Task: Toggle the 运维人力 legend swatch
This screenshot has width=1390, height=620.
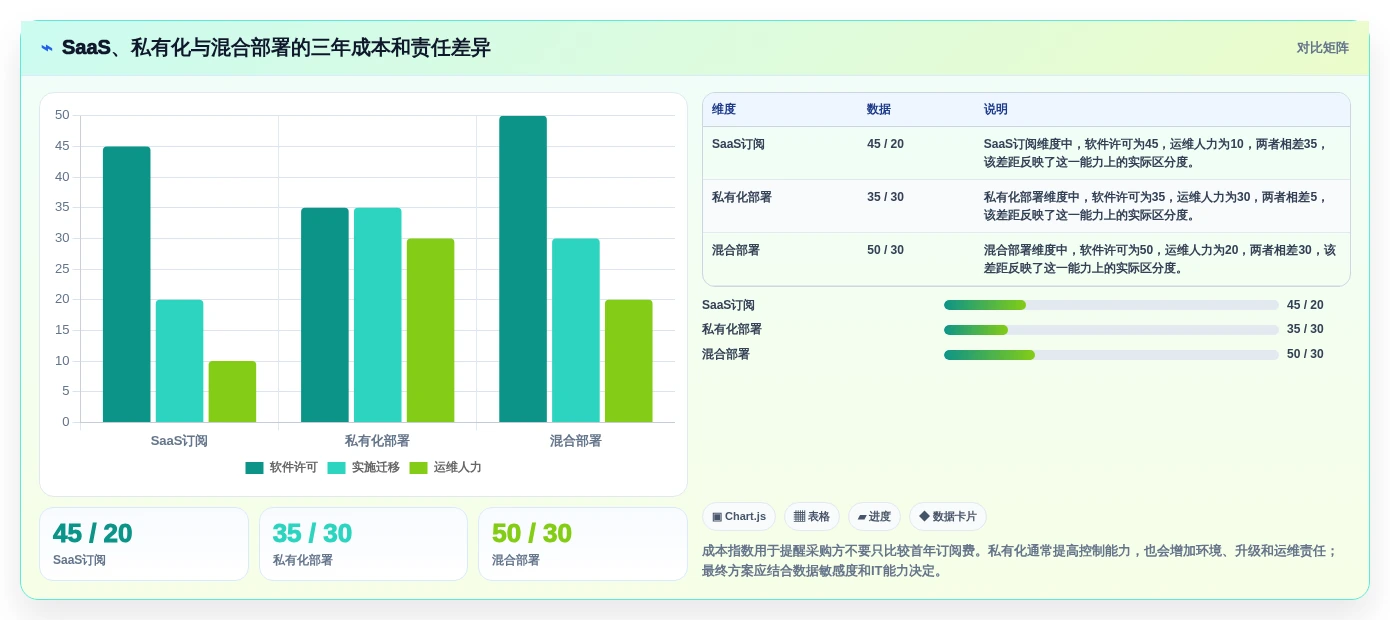Action: point(418,467)
